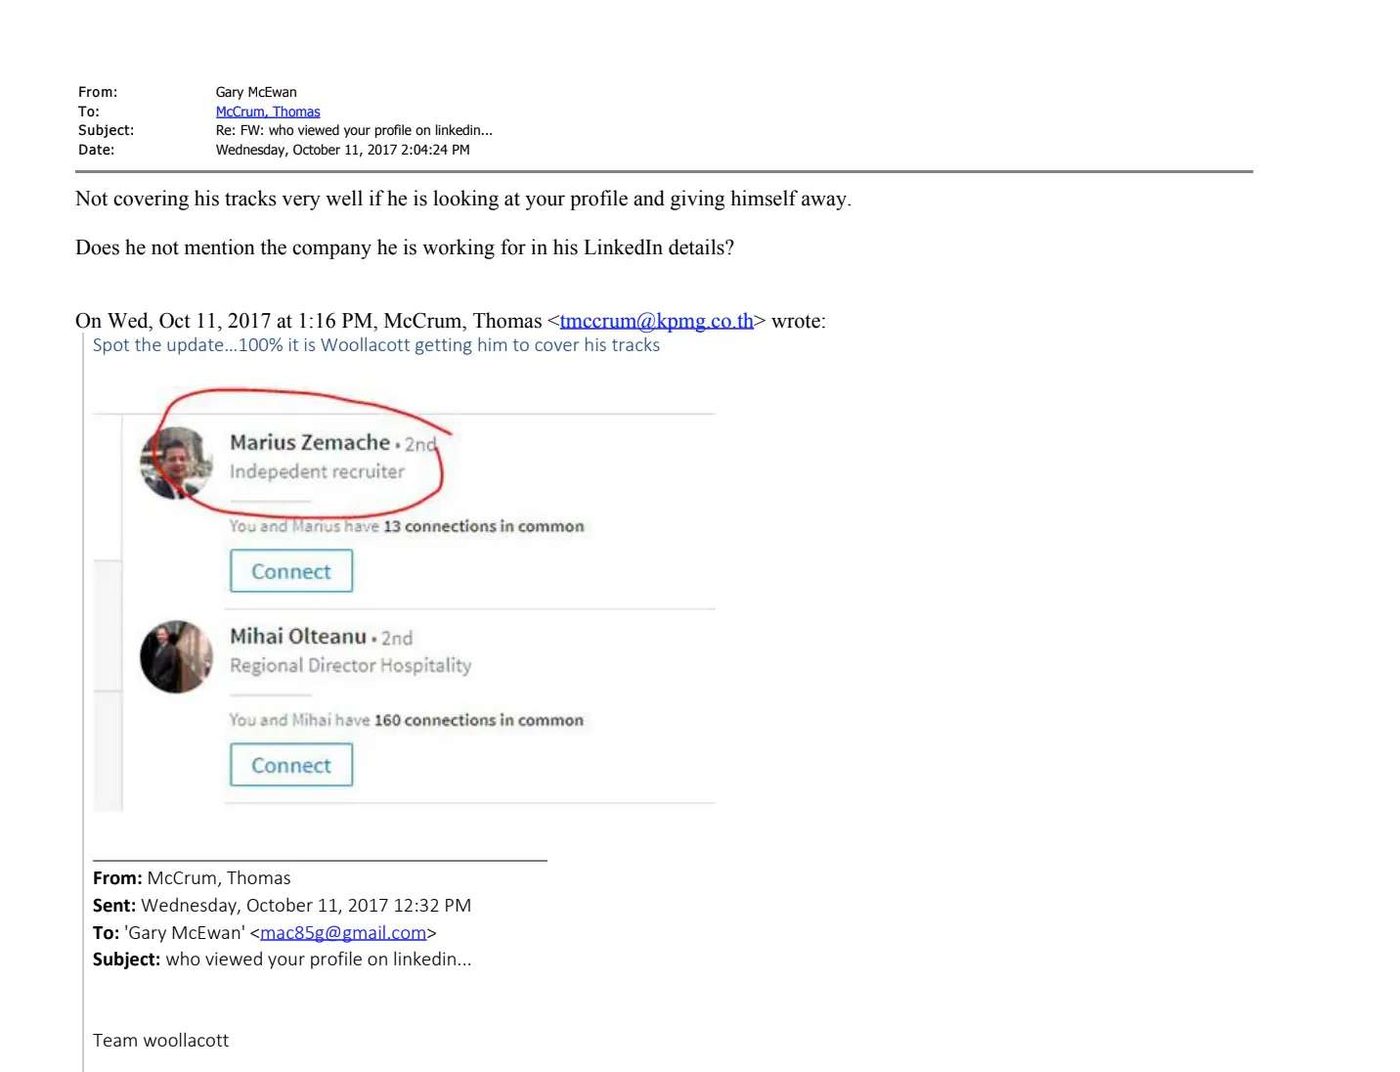Screen dimensions: 1400x1072
Task: Click "On Wed, Oct 11, 2017 at 1:16 PM" text
Action: click(224, 321)
